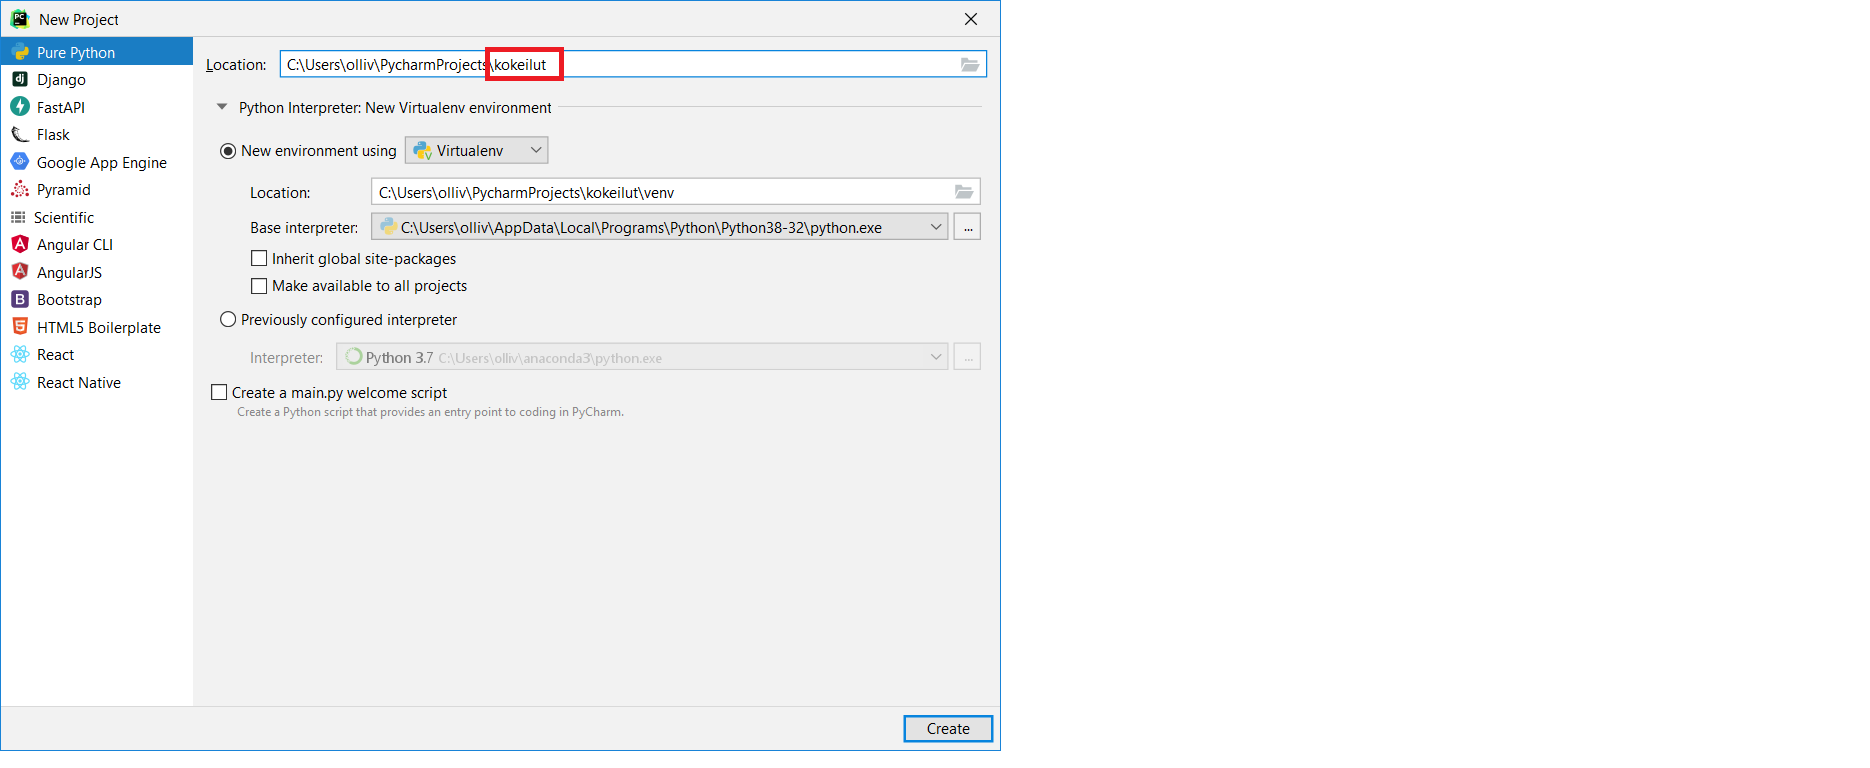Screen dimensions: 1870x768
Task: Tick Create a main.py welcome script
Action: point(219,393)
